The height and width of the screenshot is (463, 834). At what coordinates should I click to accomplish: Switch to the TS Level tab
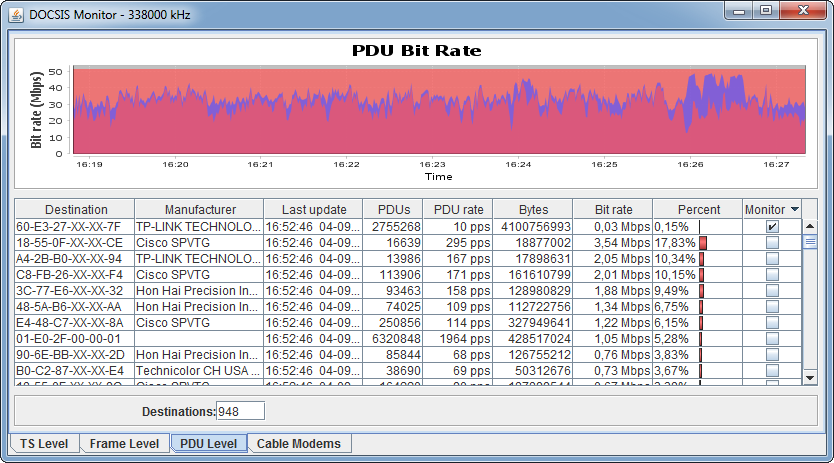(44, 444)
